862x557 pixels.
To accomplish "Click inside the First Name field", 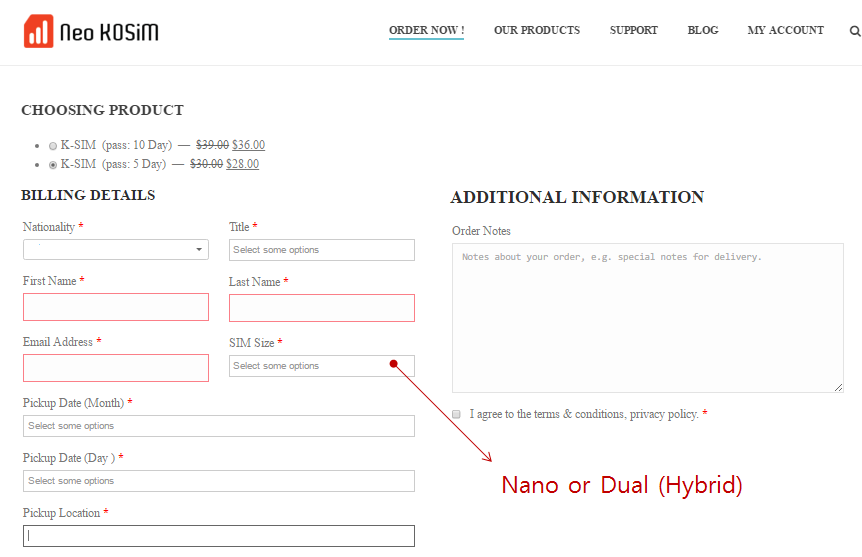I will (115, 307).
